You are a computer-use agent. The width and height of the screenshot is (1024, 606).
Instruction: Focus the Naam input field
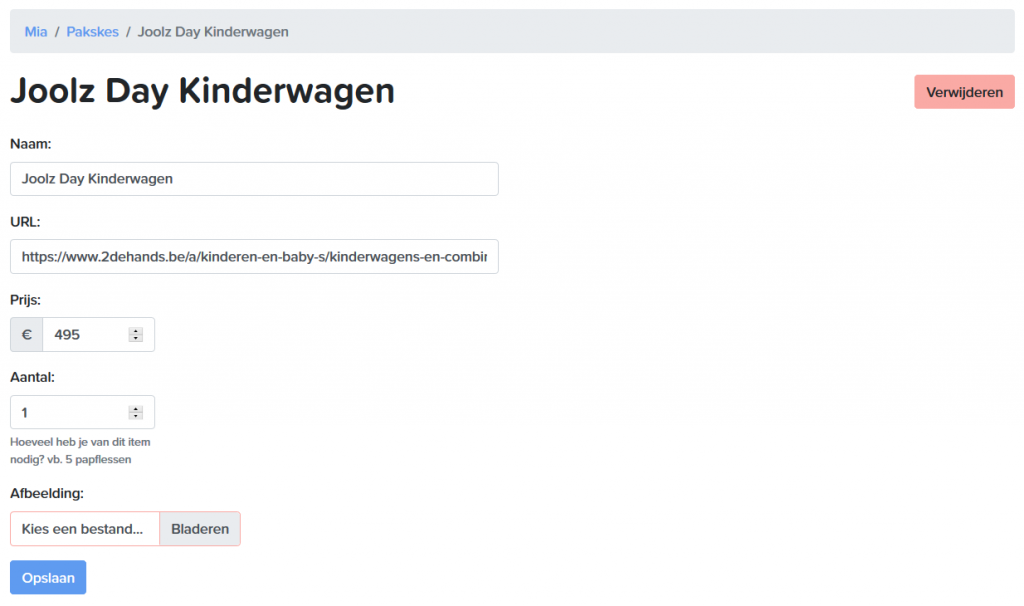(254, 179)
